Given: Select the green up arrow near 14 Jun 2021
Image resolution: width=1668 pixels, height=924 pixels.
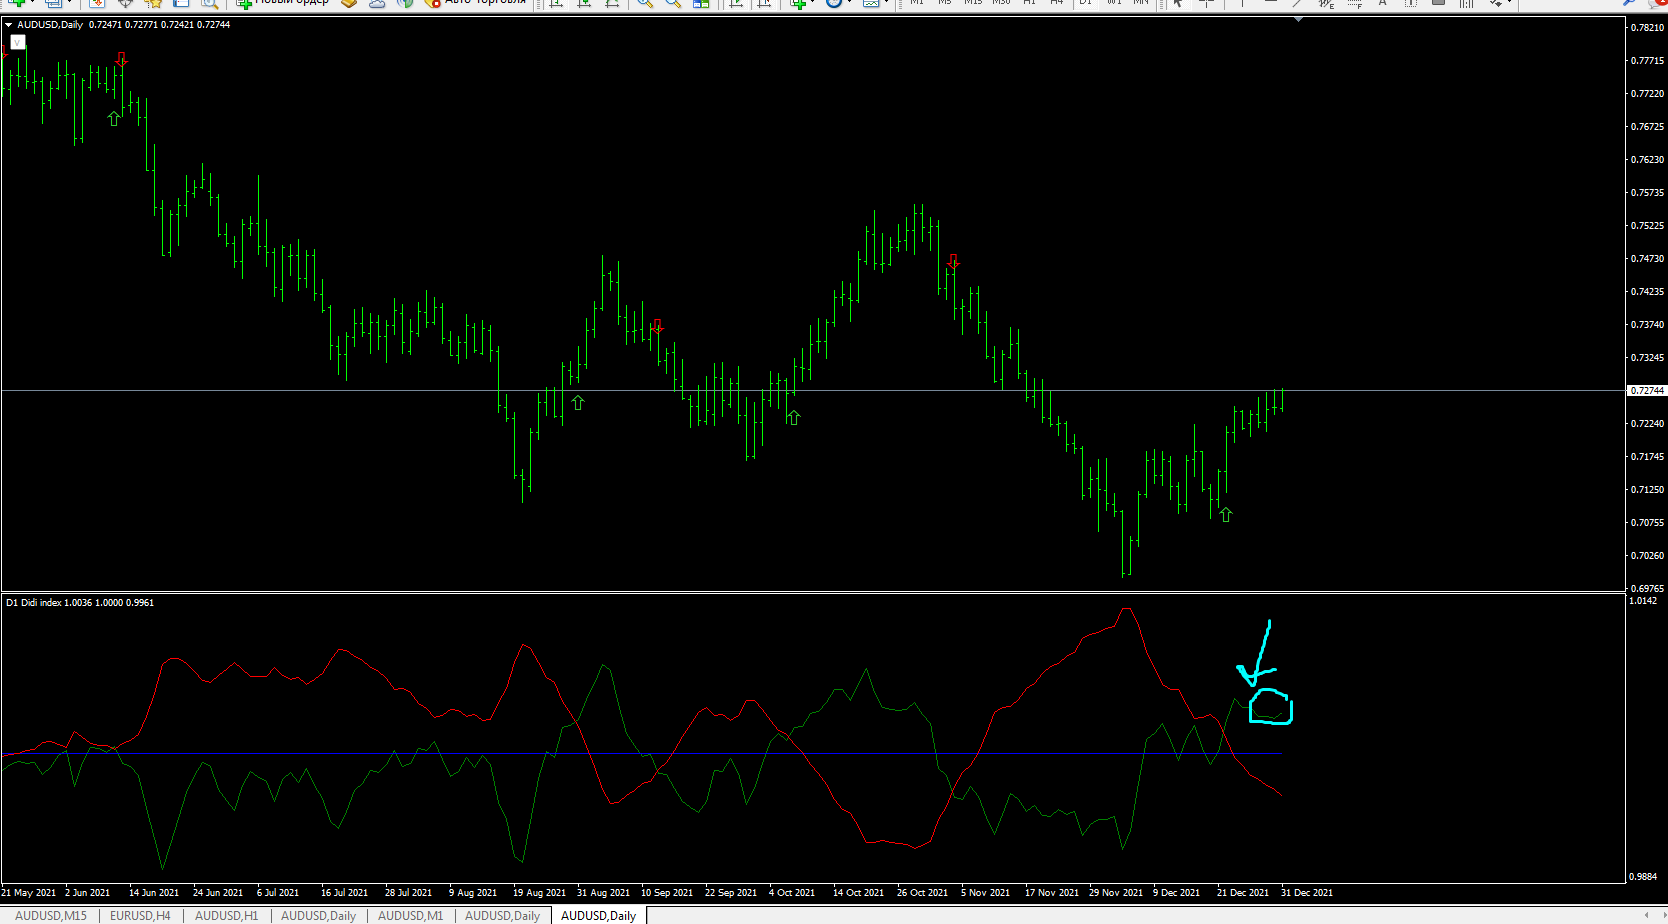Looking at the screenshot, I should coord(114,118).
